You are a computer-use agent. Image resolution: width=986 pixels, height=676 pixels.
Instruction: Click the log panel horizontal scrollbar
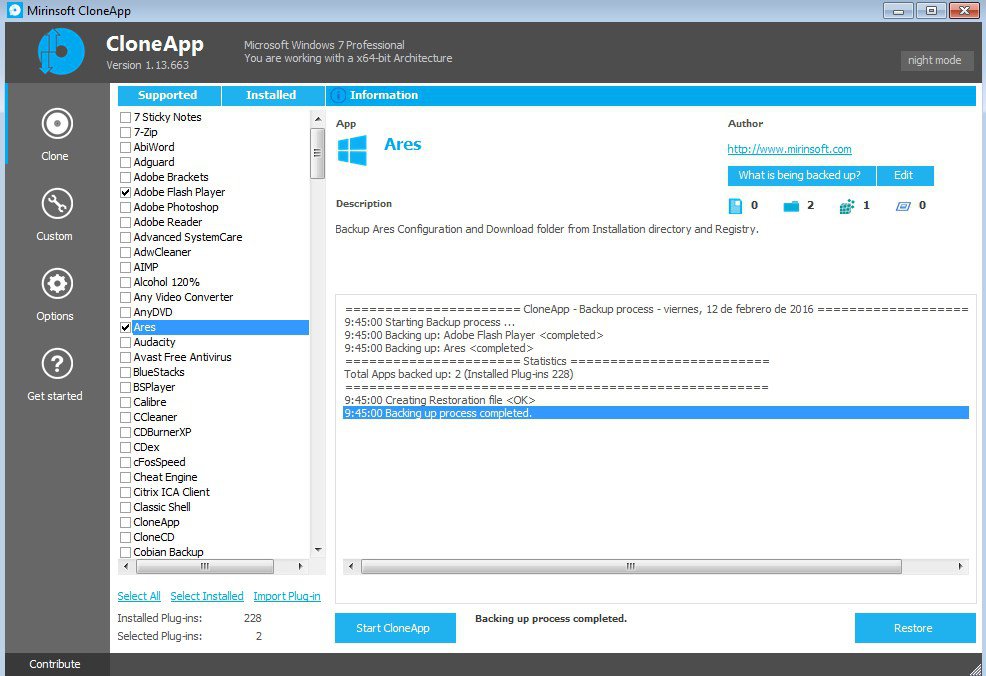pyautogui.click(x=629, y=565)
